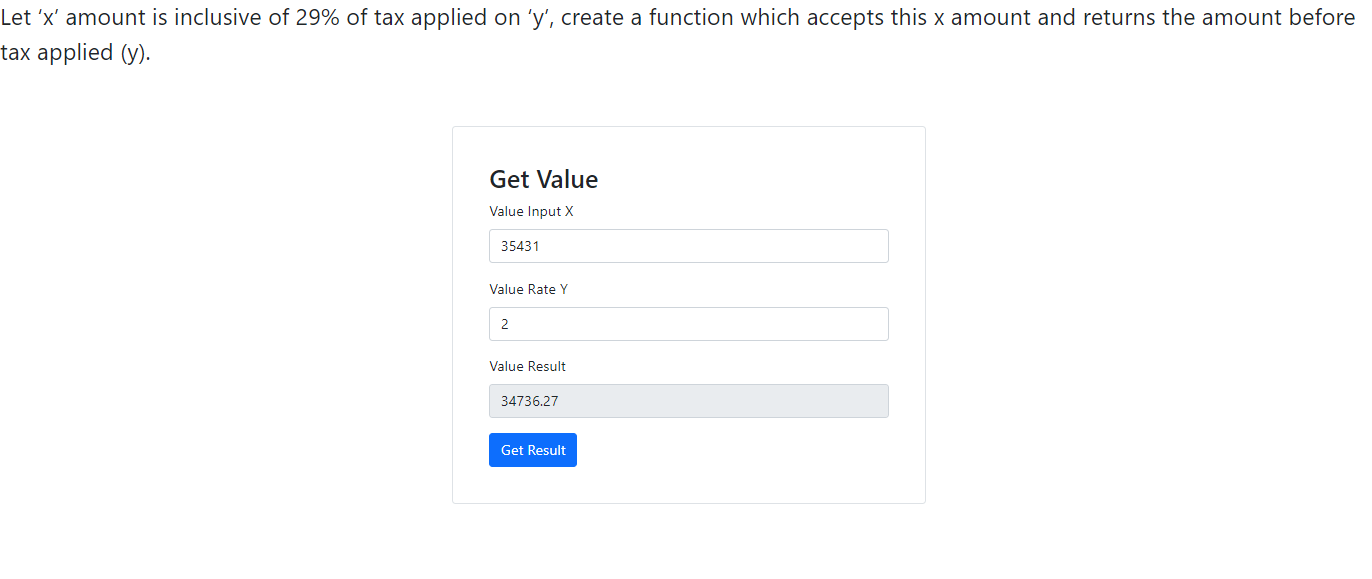1372x579 pixels.
Task: Focus the Value Input X field
Action: tap(688, 246)
